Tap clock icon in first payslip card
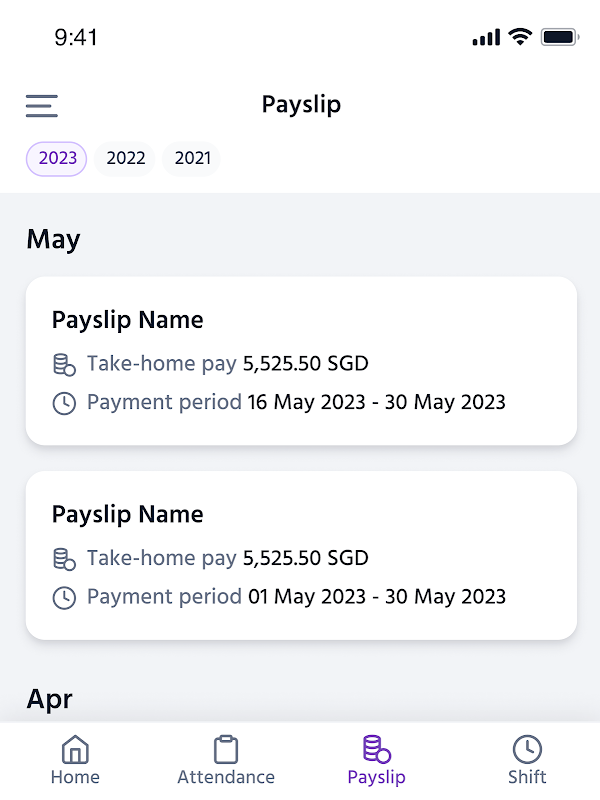 [64, 404]
